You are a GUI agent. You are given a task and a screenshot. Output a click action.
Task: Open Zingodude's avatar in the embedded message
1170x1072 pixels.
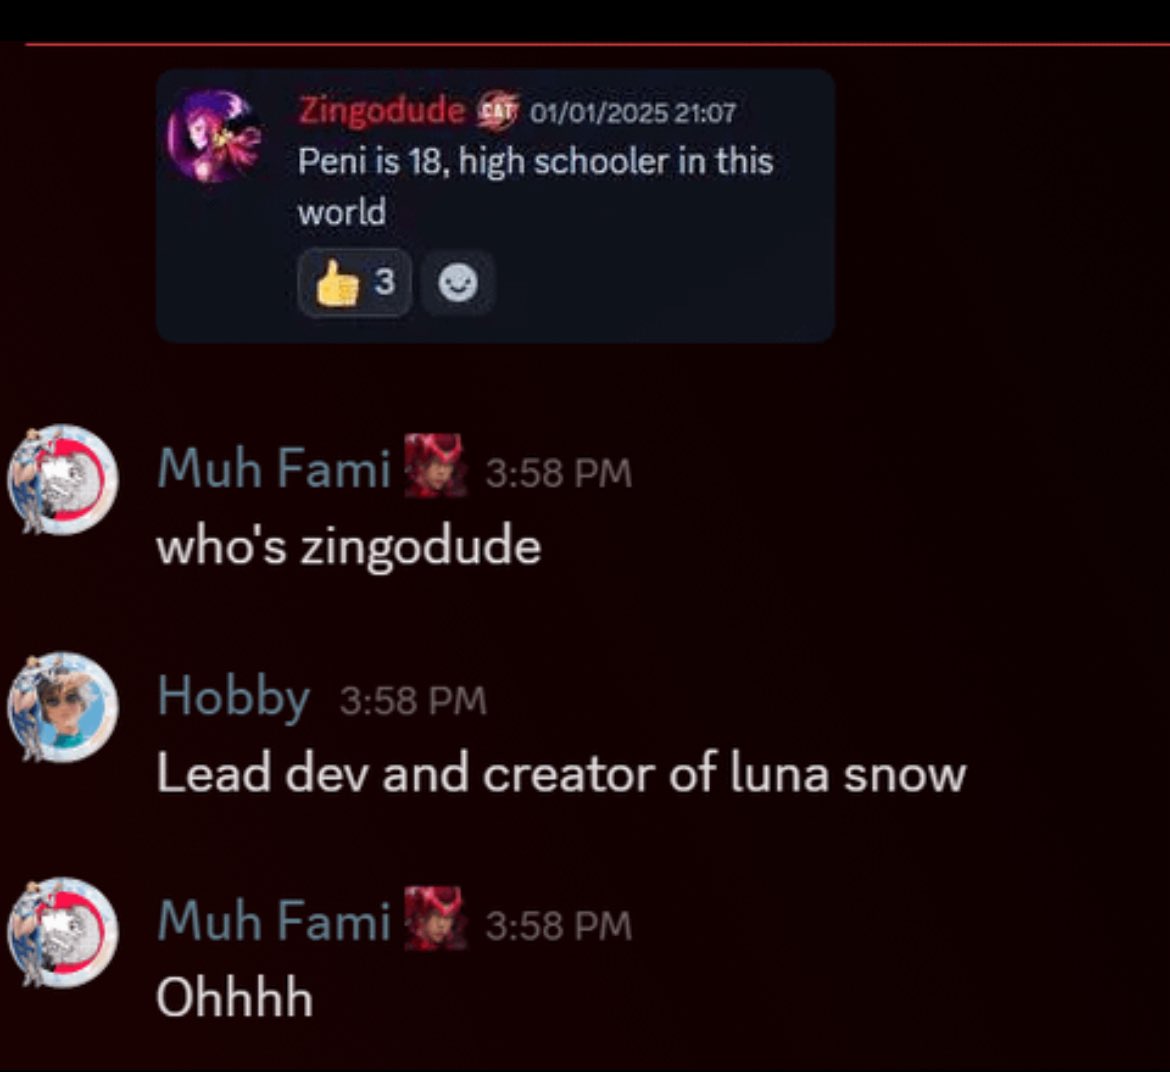[x=214, y=136]
